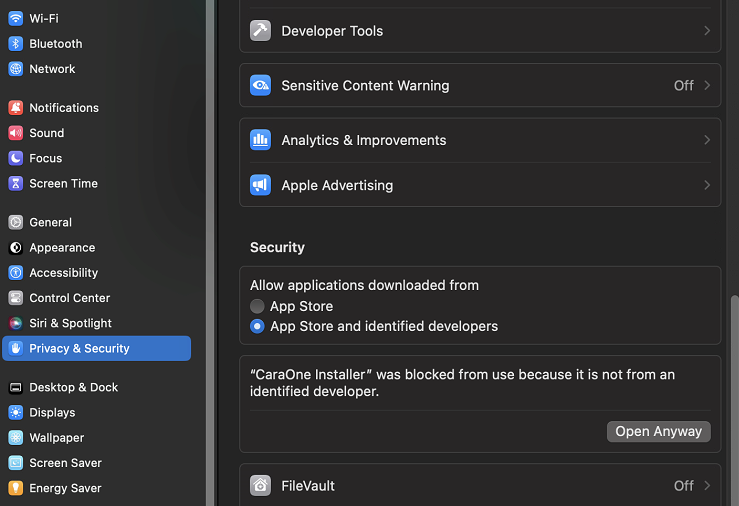Click the FileVault house icon
Image resolution: width=739 pixels, height=506 pixels.
(x=260, y=486)
